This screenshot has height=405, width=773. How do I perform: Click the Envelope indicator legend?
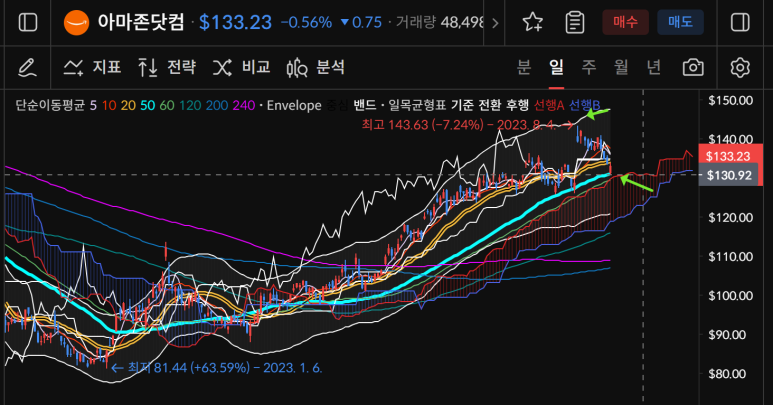point(294,105)
